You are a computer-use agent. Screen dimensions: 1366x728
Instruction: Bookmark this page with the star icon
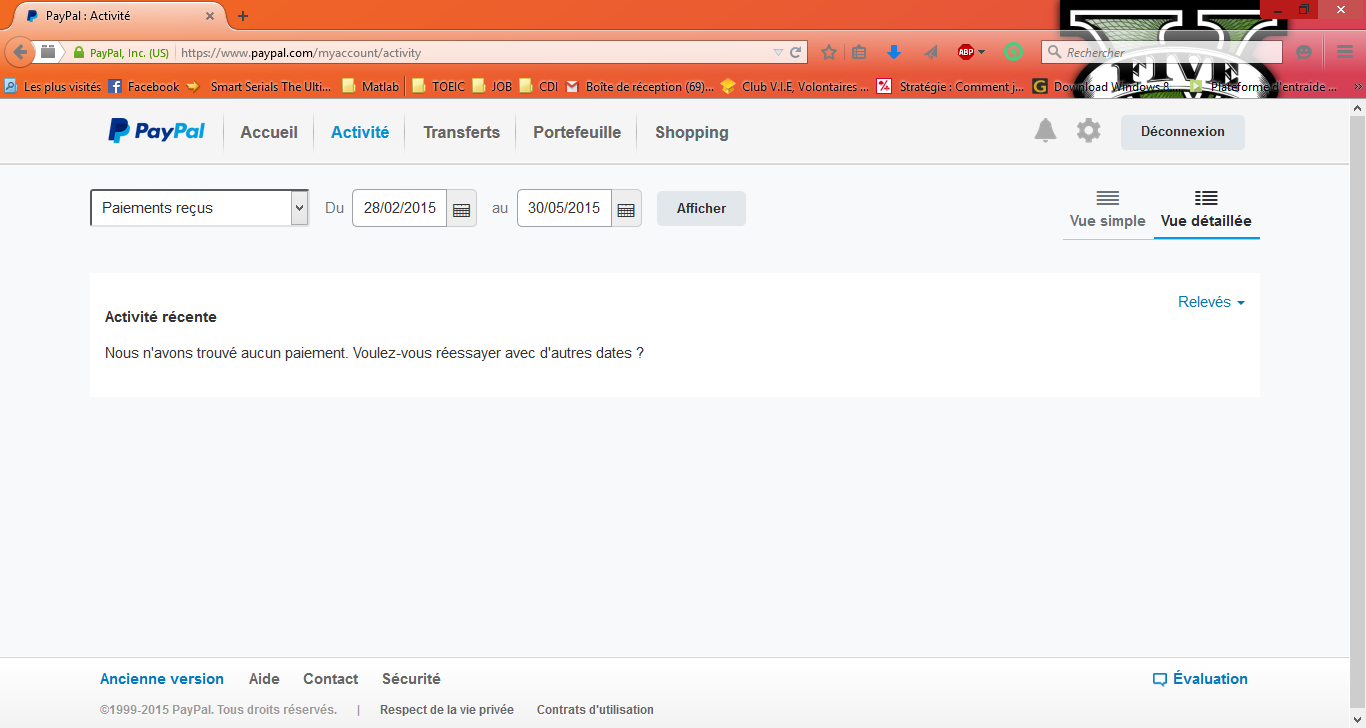coord(828,52)
